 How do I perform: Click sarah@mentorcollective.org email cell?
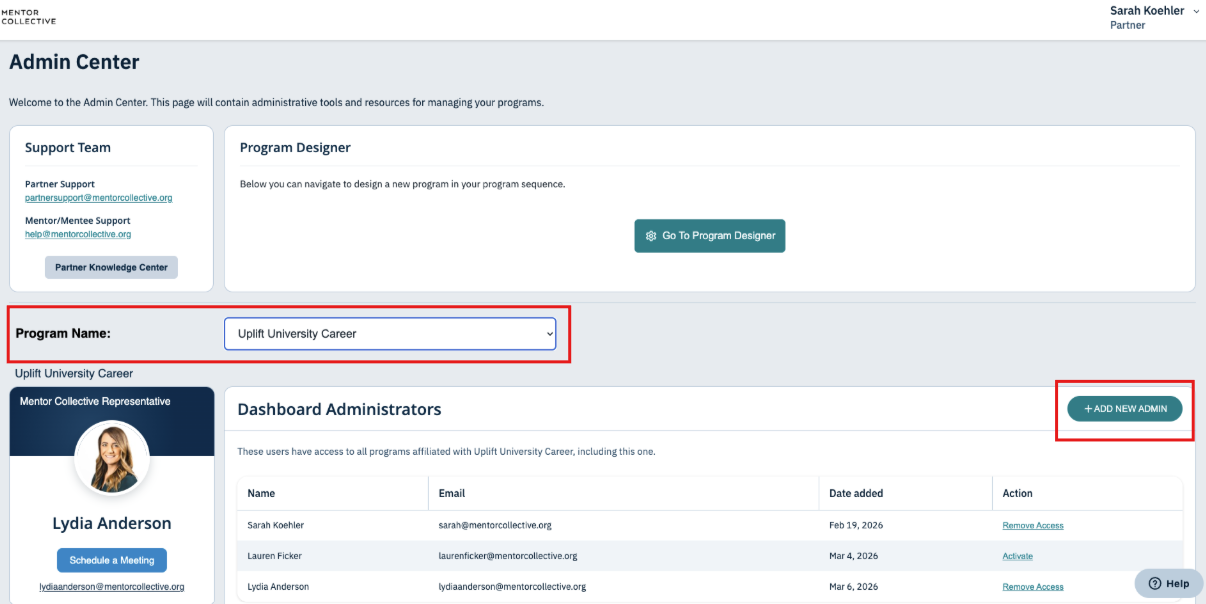[495, 525]
